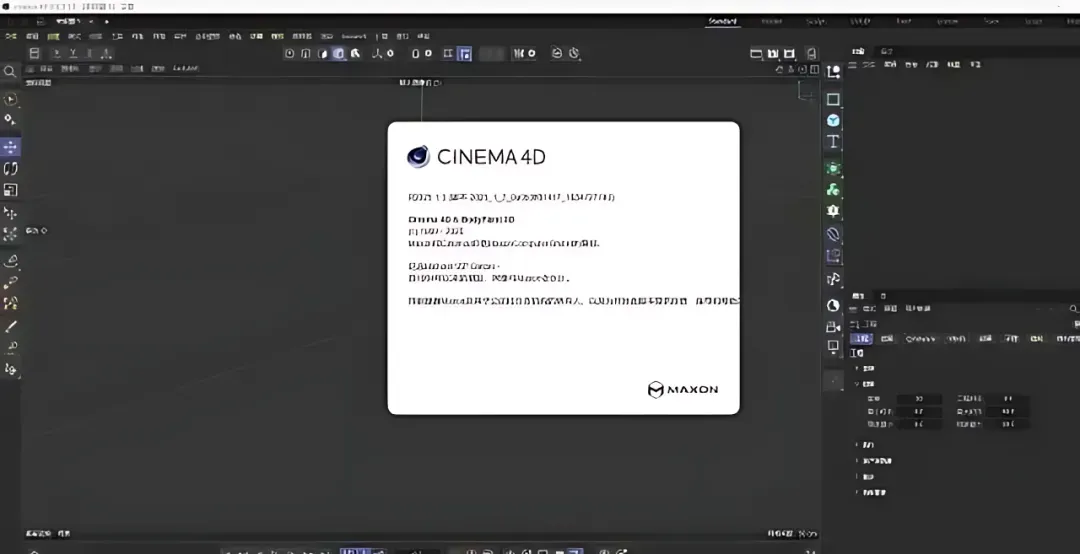Open the hamburger icon in Object Manager menu
Viewport: 1080px width, 554px height.
point(852,64)
